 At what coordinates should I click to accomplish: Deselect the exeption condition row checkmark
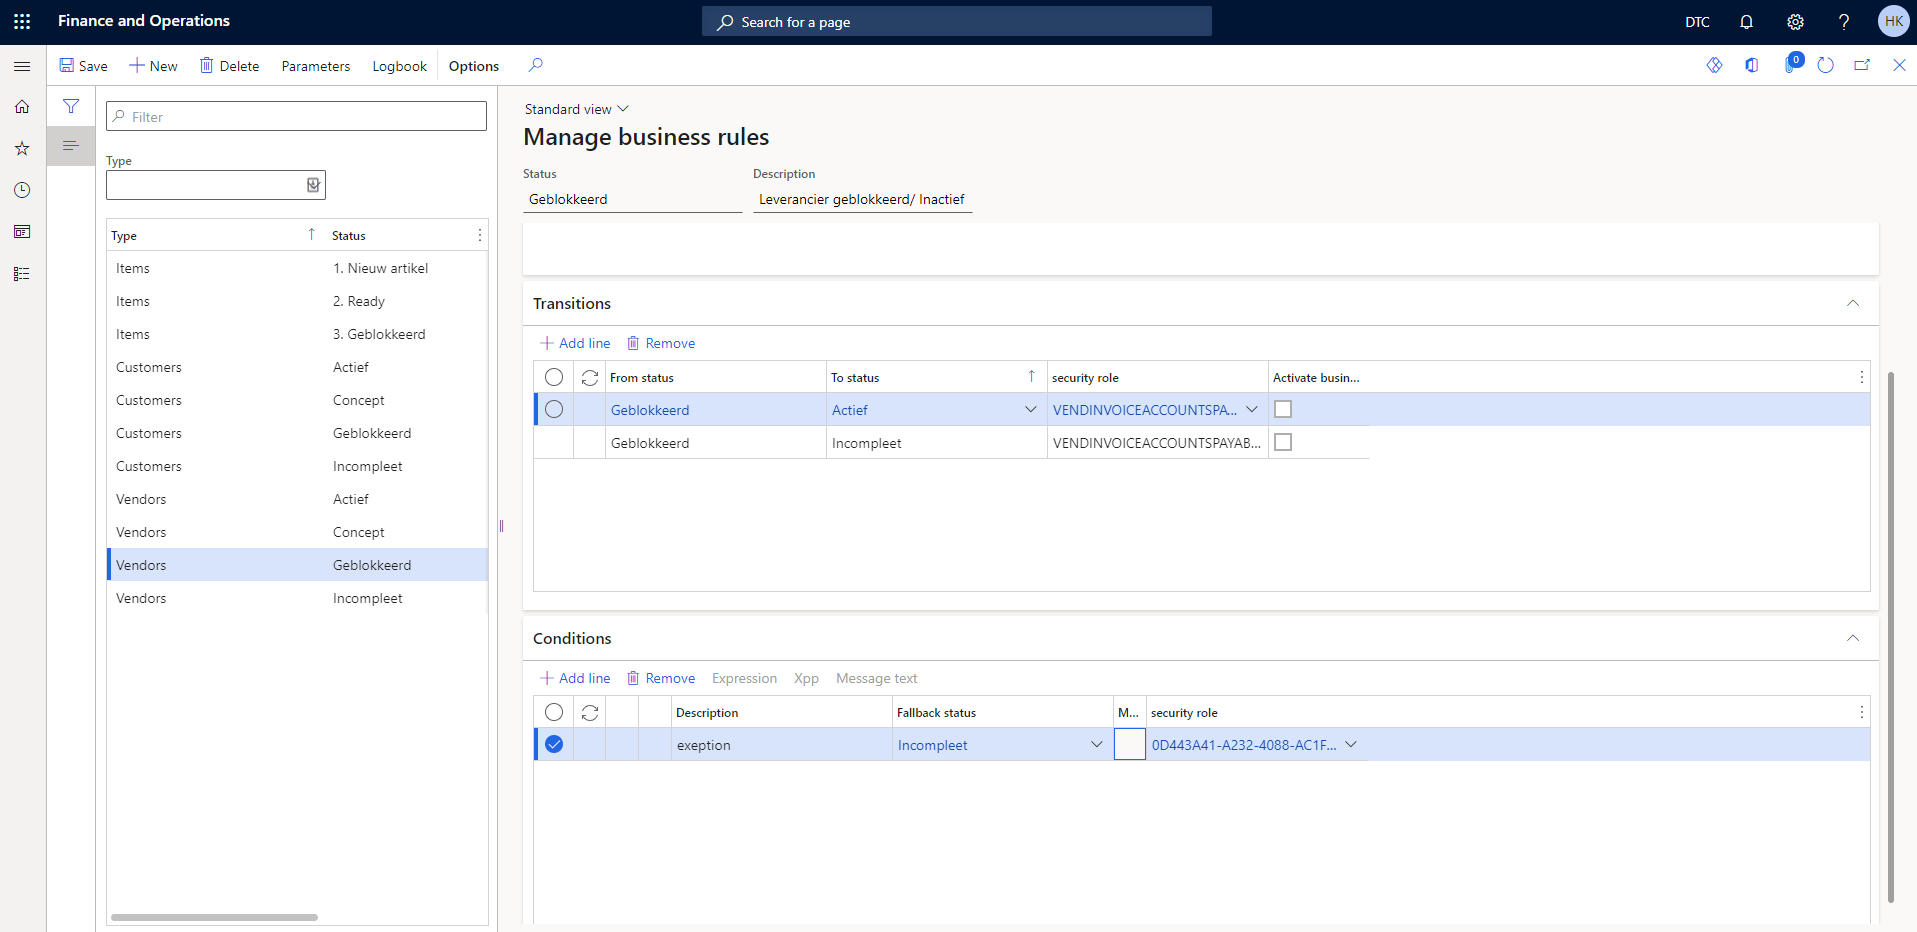[x=554, y=744]
